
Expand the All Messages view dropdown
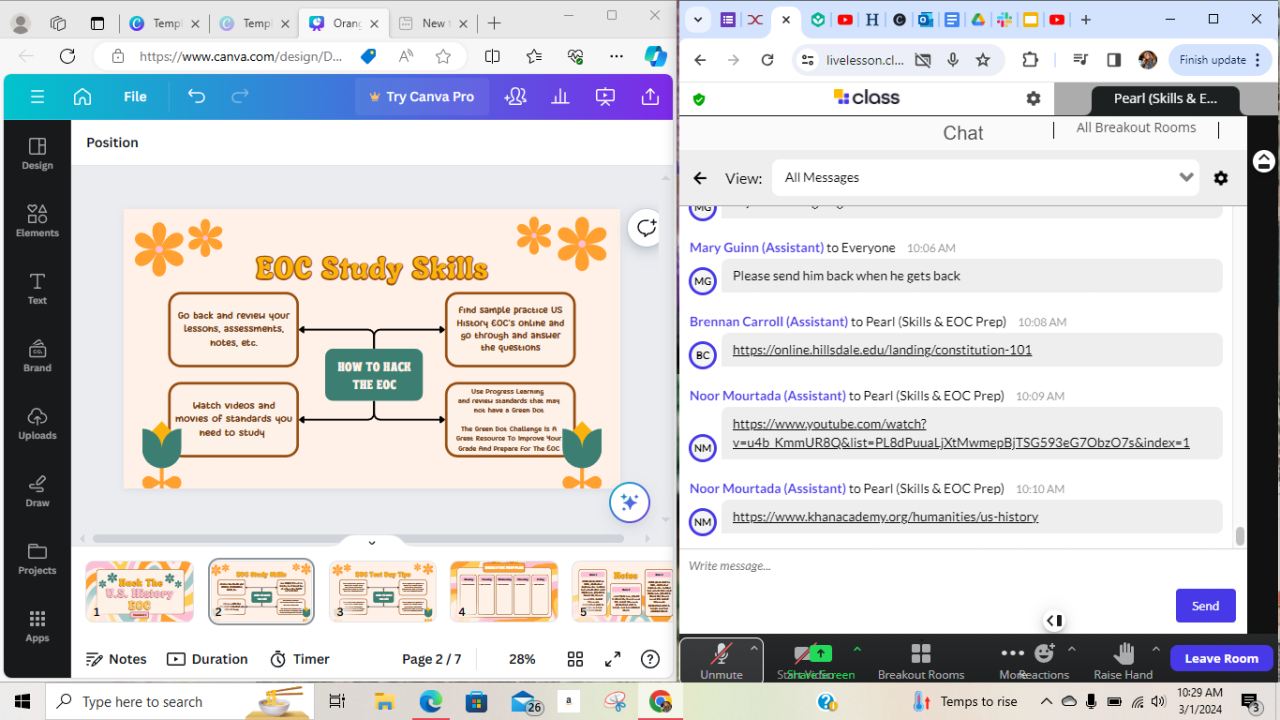click(x=1186, y=178)
